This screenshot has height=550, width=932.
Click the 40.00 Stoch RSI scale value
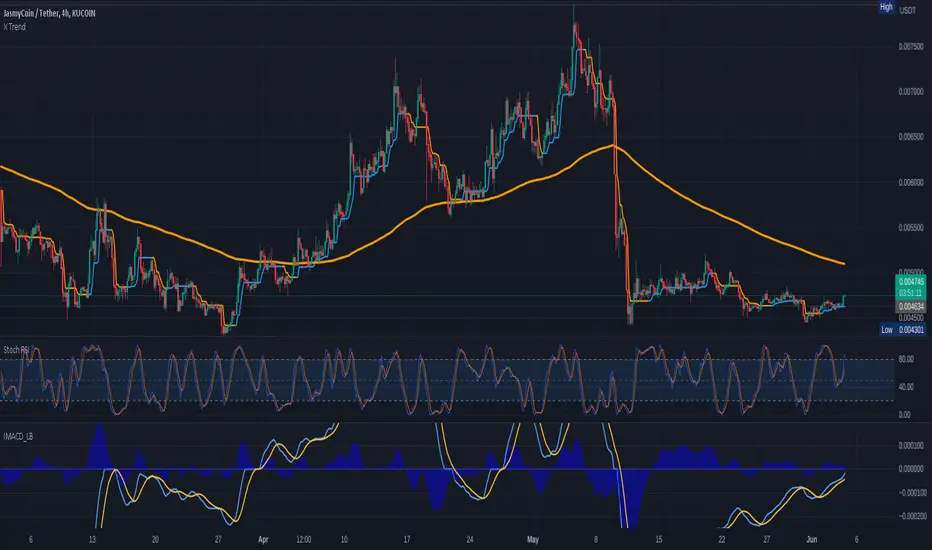point(906,387)
